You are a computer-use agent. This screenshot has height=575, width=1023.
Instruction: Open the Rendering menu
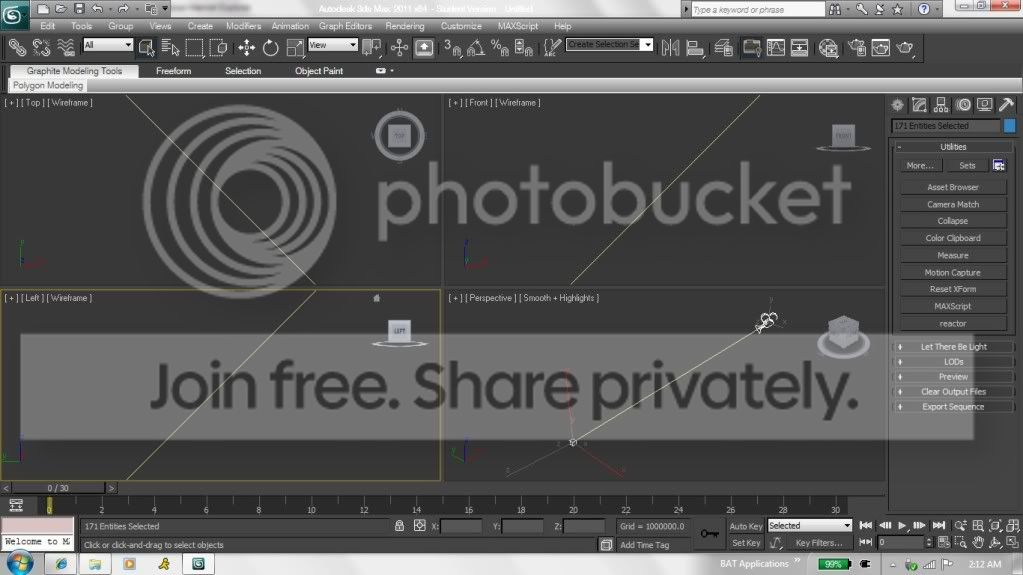pos(405,26)
